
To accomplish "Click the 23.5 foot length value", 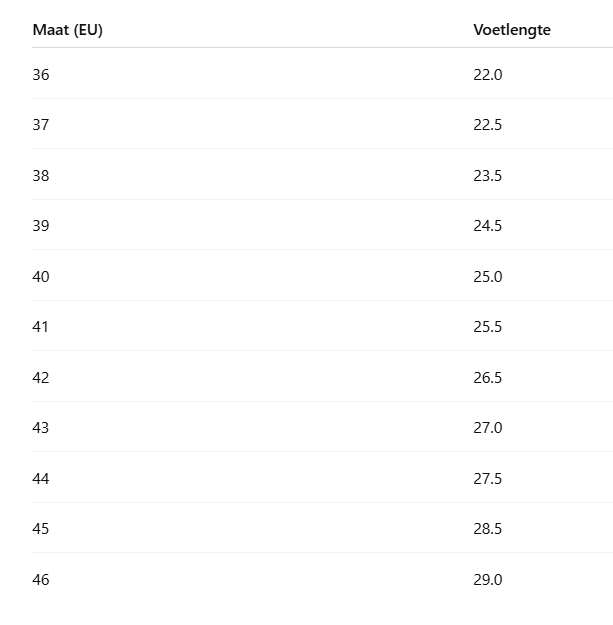I will tap(488, 176).
